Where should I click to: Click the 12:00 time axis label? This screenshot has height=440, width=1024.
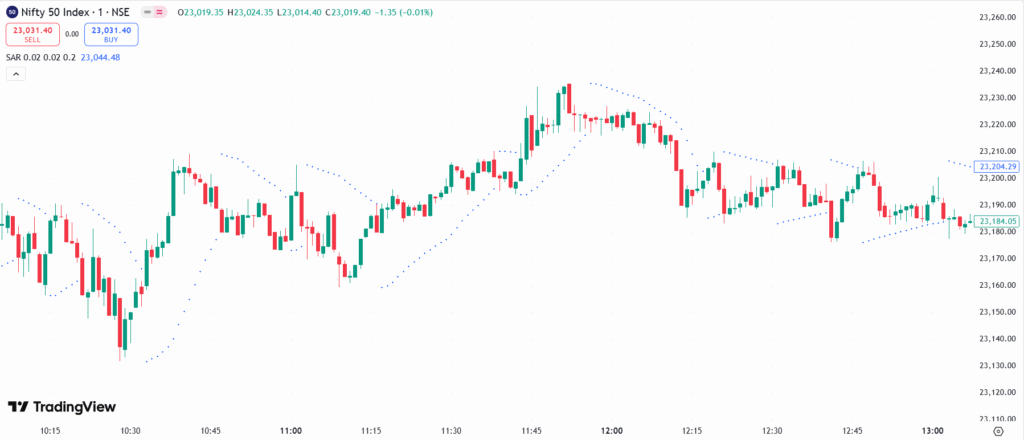pos(612,430)
